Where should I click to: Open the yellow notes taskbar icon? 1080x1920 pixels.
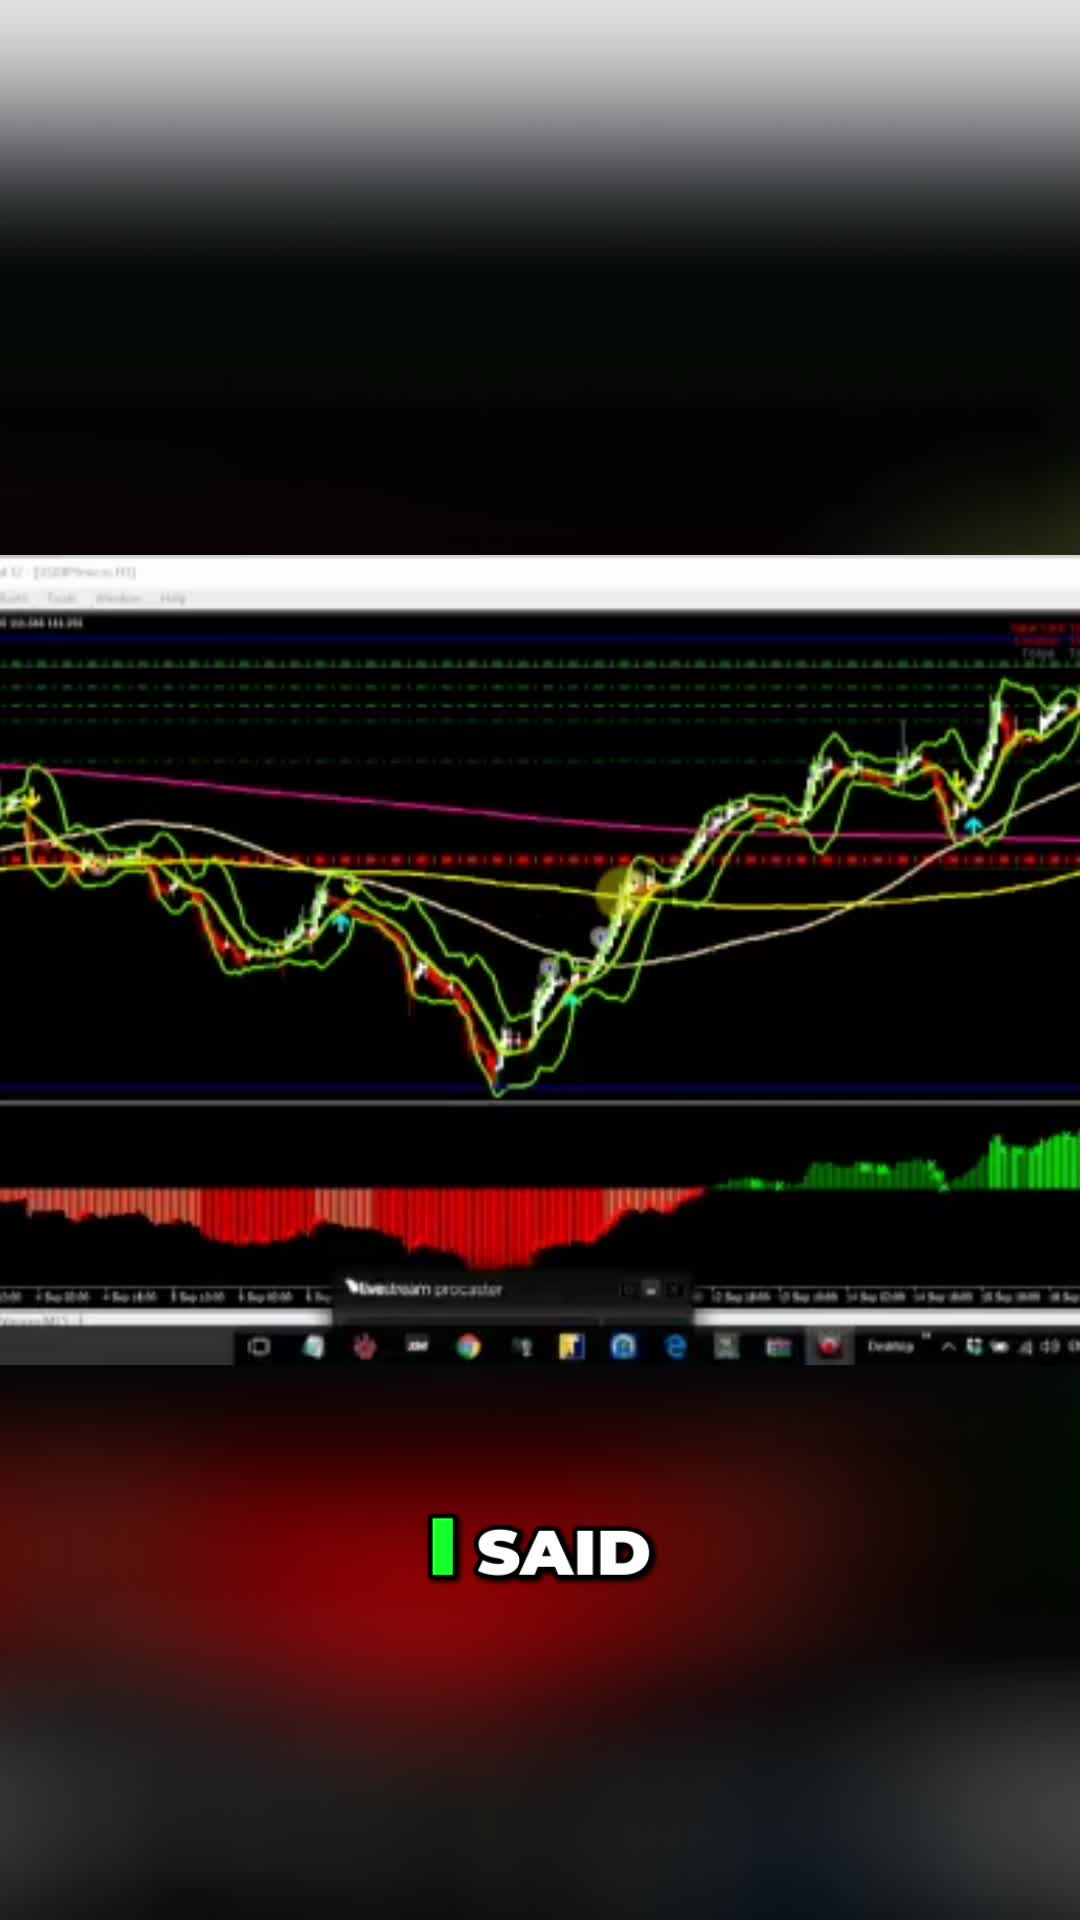[572, 1347]
